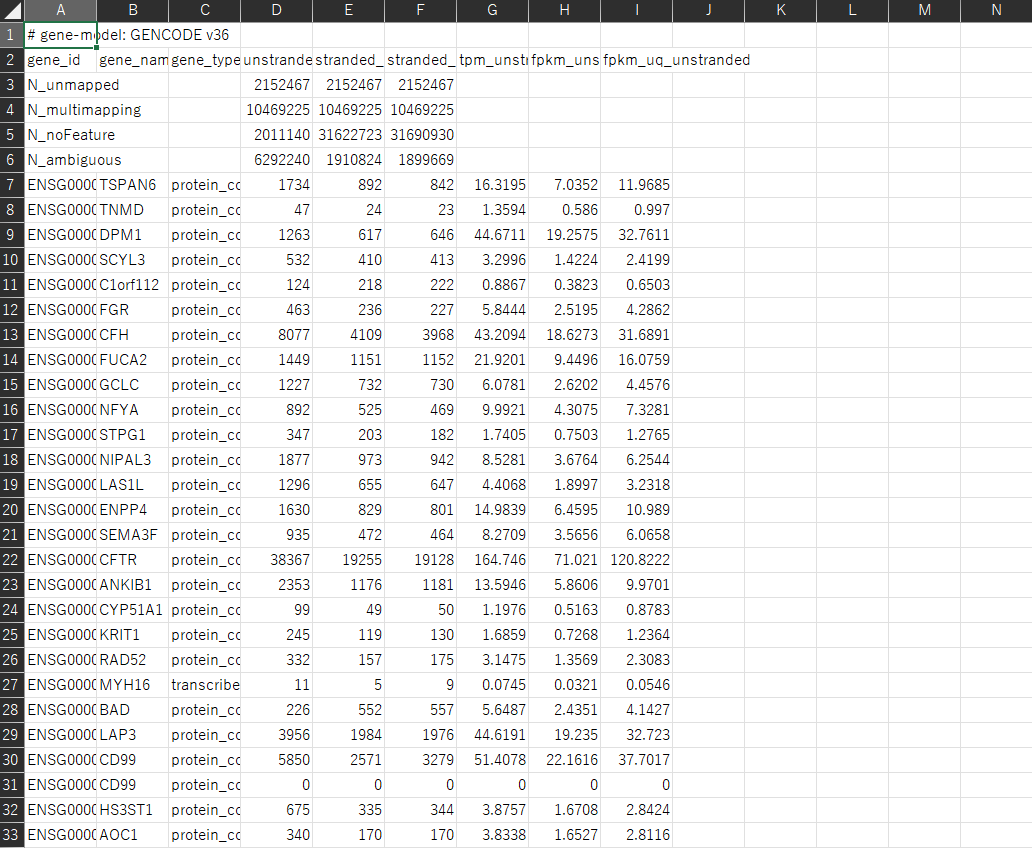Click the NFYA gene name cell

(x=132, y=410)
